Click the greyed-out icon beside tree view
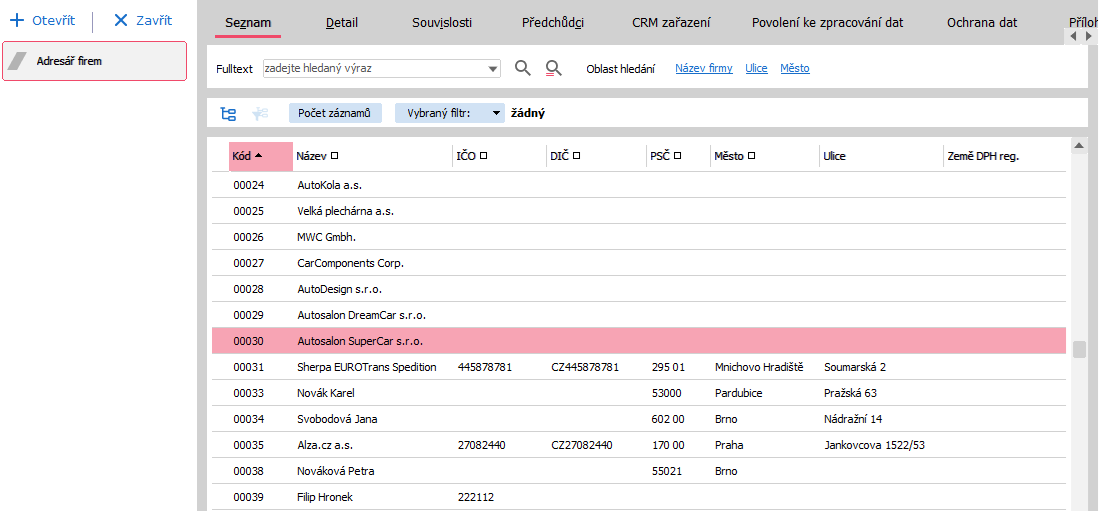Viewport: 1099px width, 511px height. 261,114
